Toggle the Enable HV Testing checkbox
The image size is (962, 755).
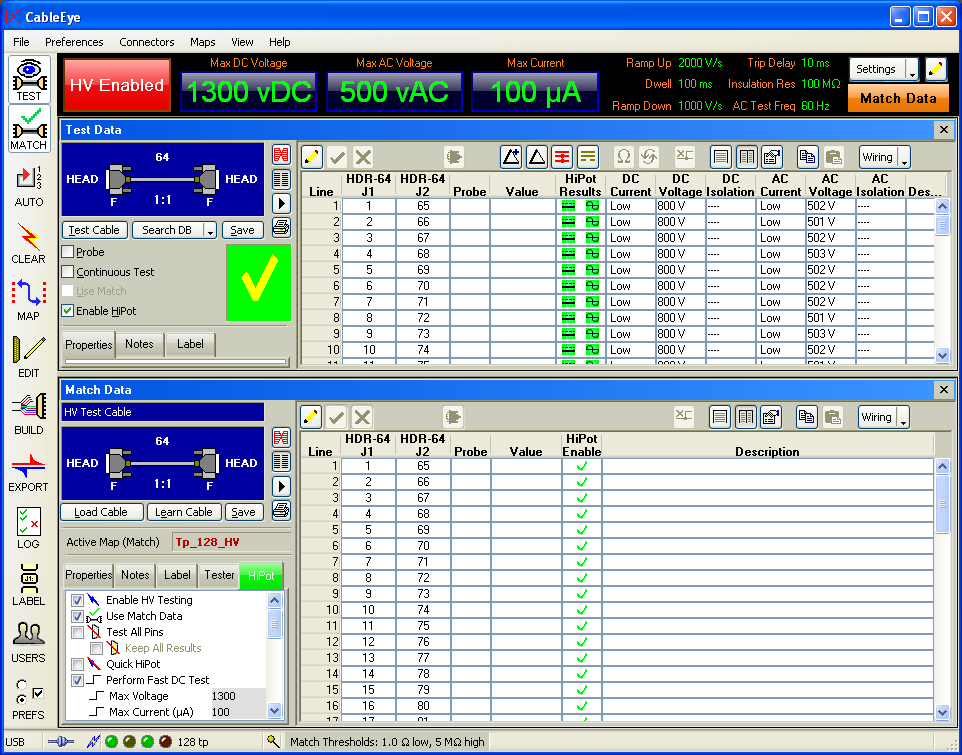77,600
